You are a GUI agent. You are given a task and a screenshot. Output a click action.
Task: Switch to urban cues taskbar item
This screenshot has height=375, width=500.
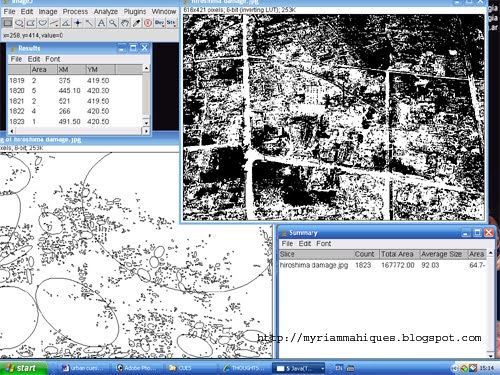click(x=84, y=368)
